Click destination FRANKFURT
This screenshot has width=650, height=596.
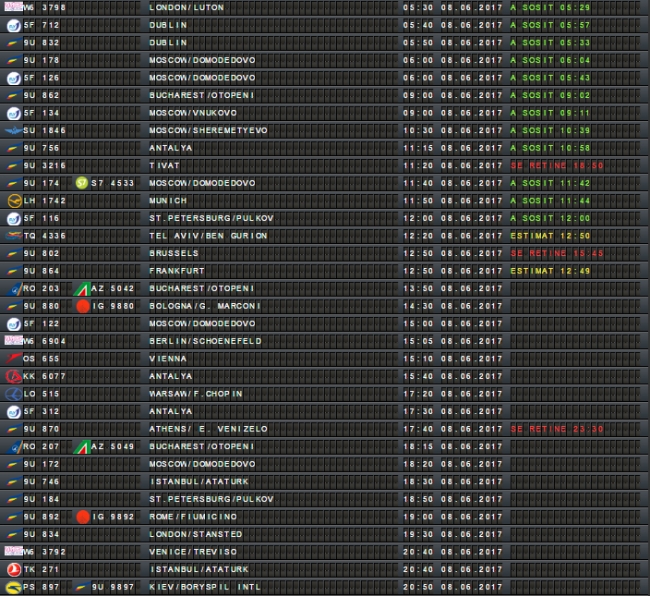[x=177, y=271]
